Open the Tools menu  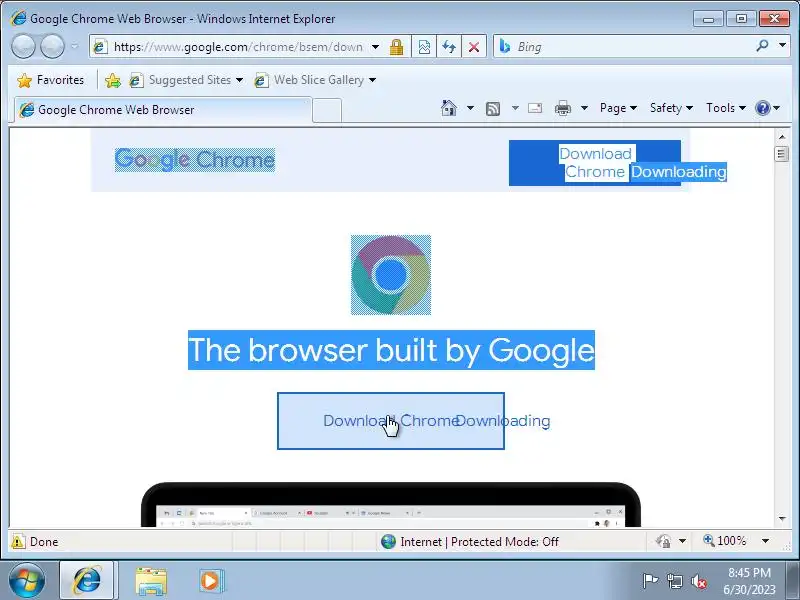(x=726, y=108)
